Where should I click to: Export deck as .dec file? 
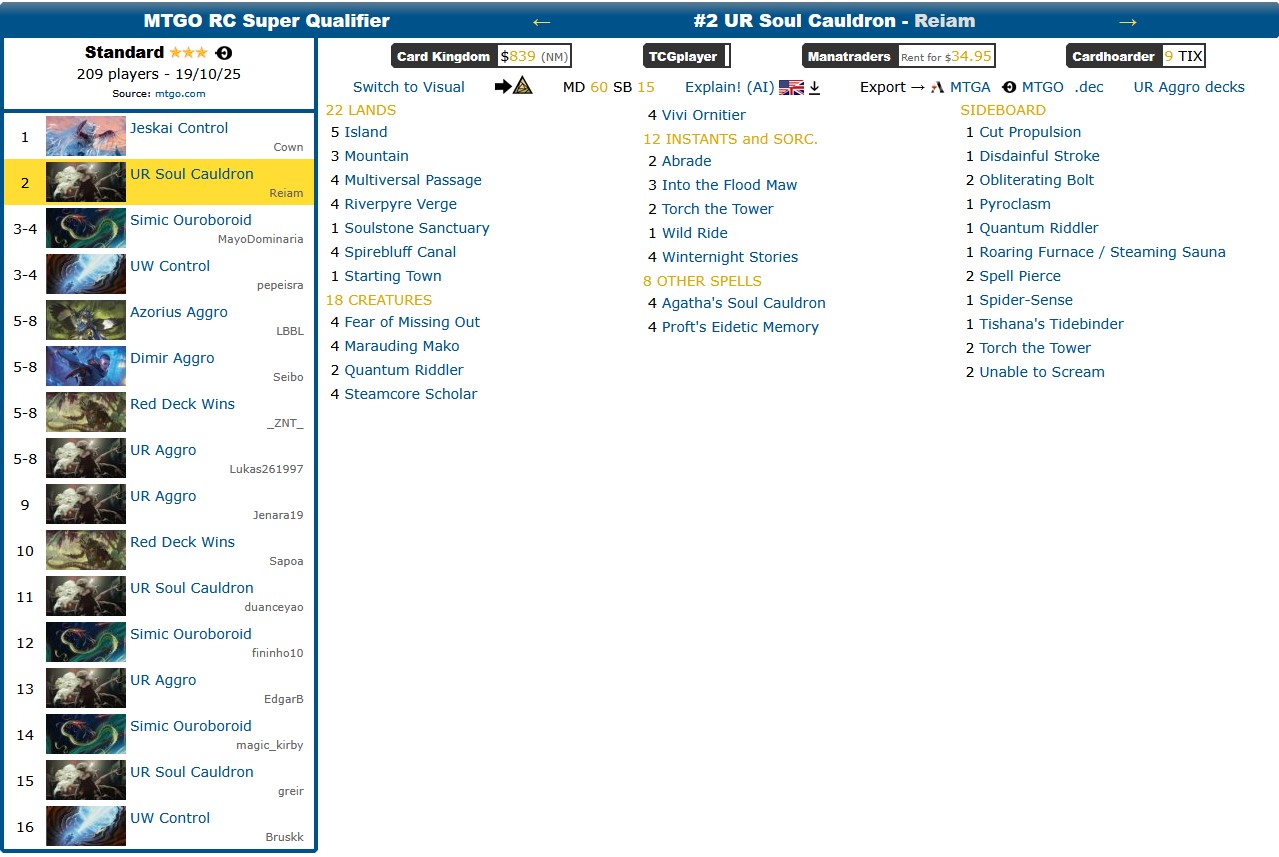(1089, 87)
